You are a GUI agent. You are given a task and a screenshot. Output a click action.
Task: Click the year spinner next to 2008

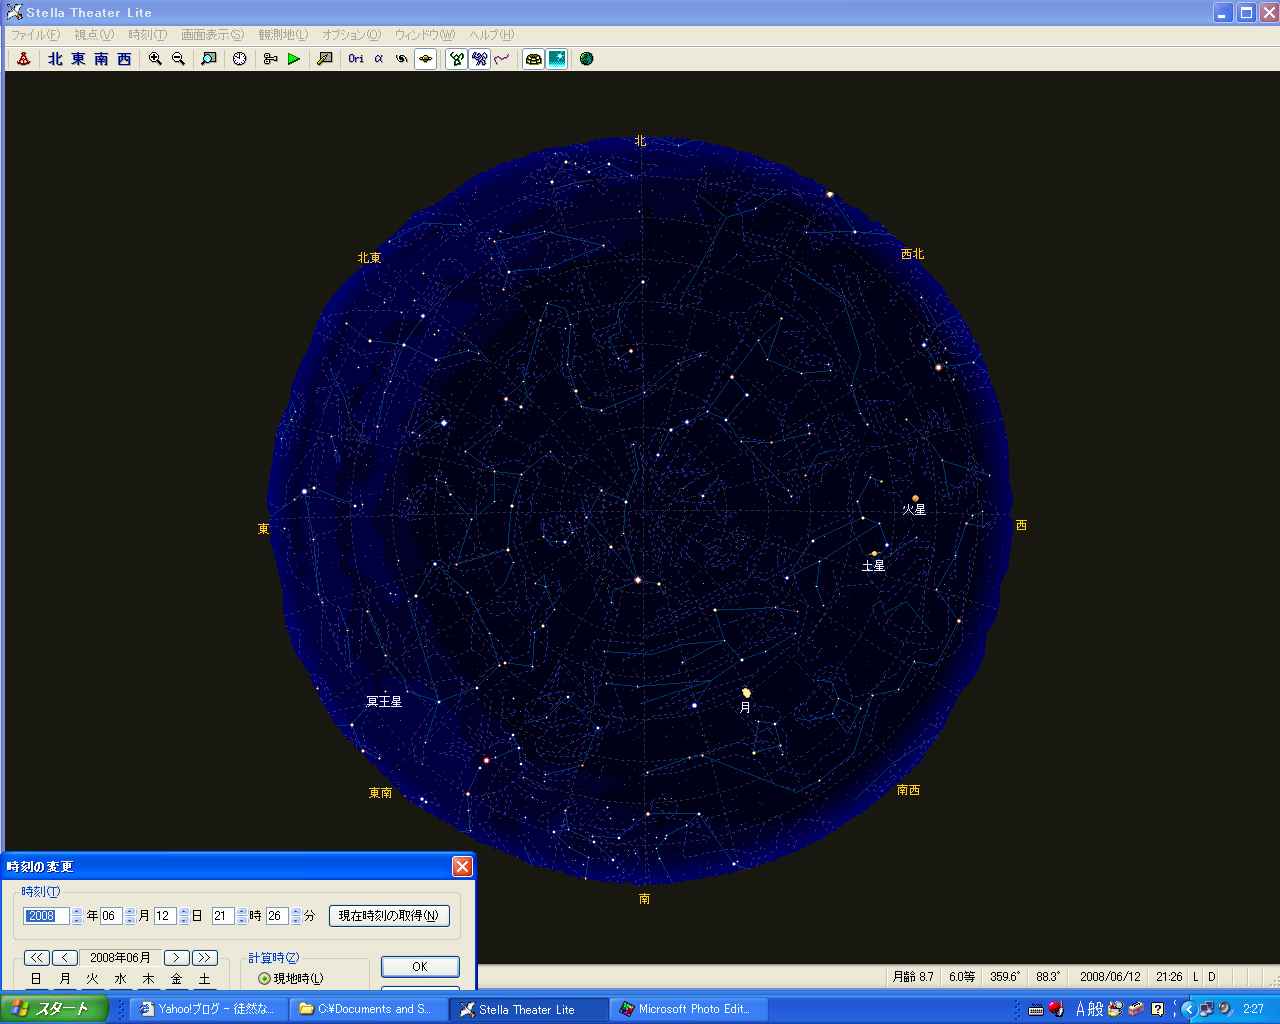77,916
